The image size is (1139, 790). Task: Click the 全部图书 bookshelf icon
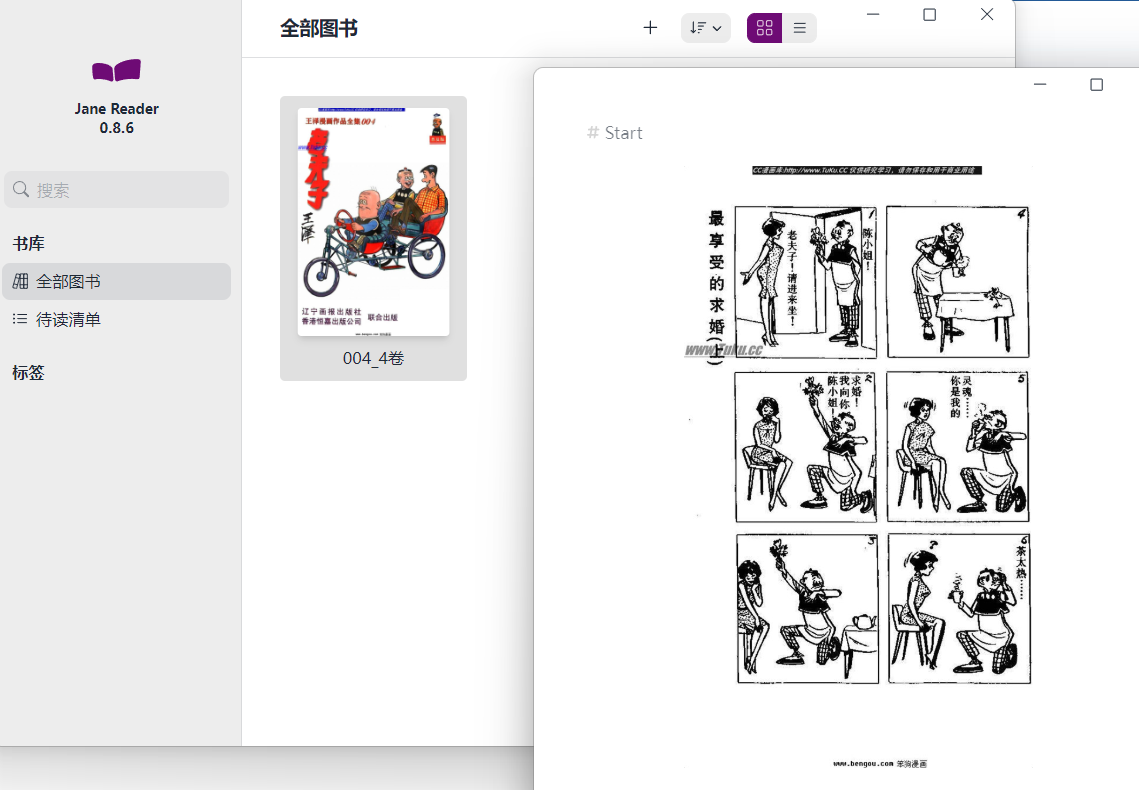(x=20, y=282)
